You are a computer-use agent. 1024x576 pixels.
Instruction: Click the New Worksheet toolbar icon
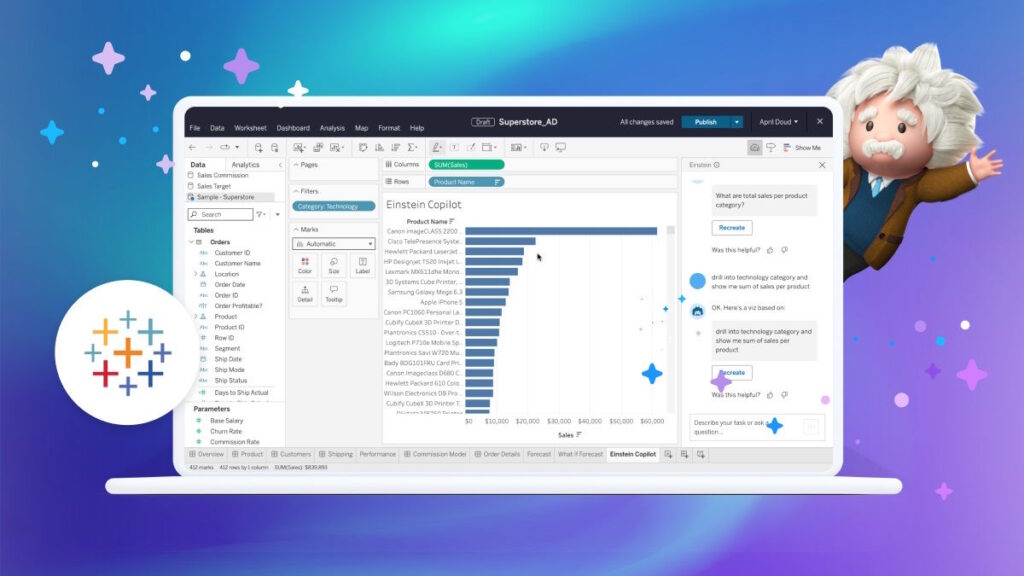point(299,148)
